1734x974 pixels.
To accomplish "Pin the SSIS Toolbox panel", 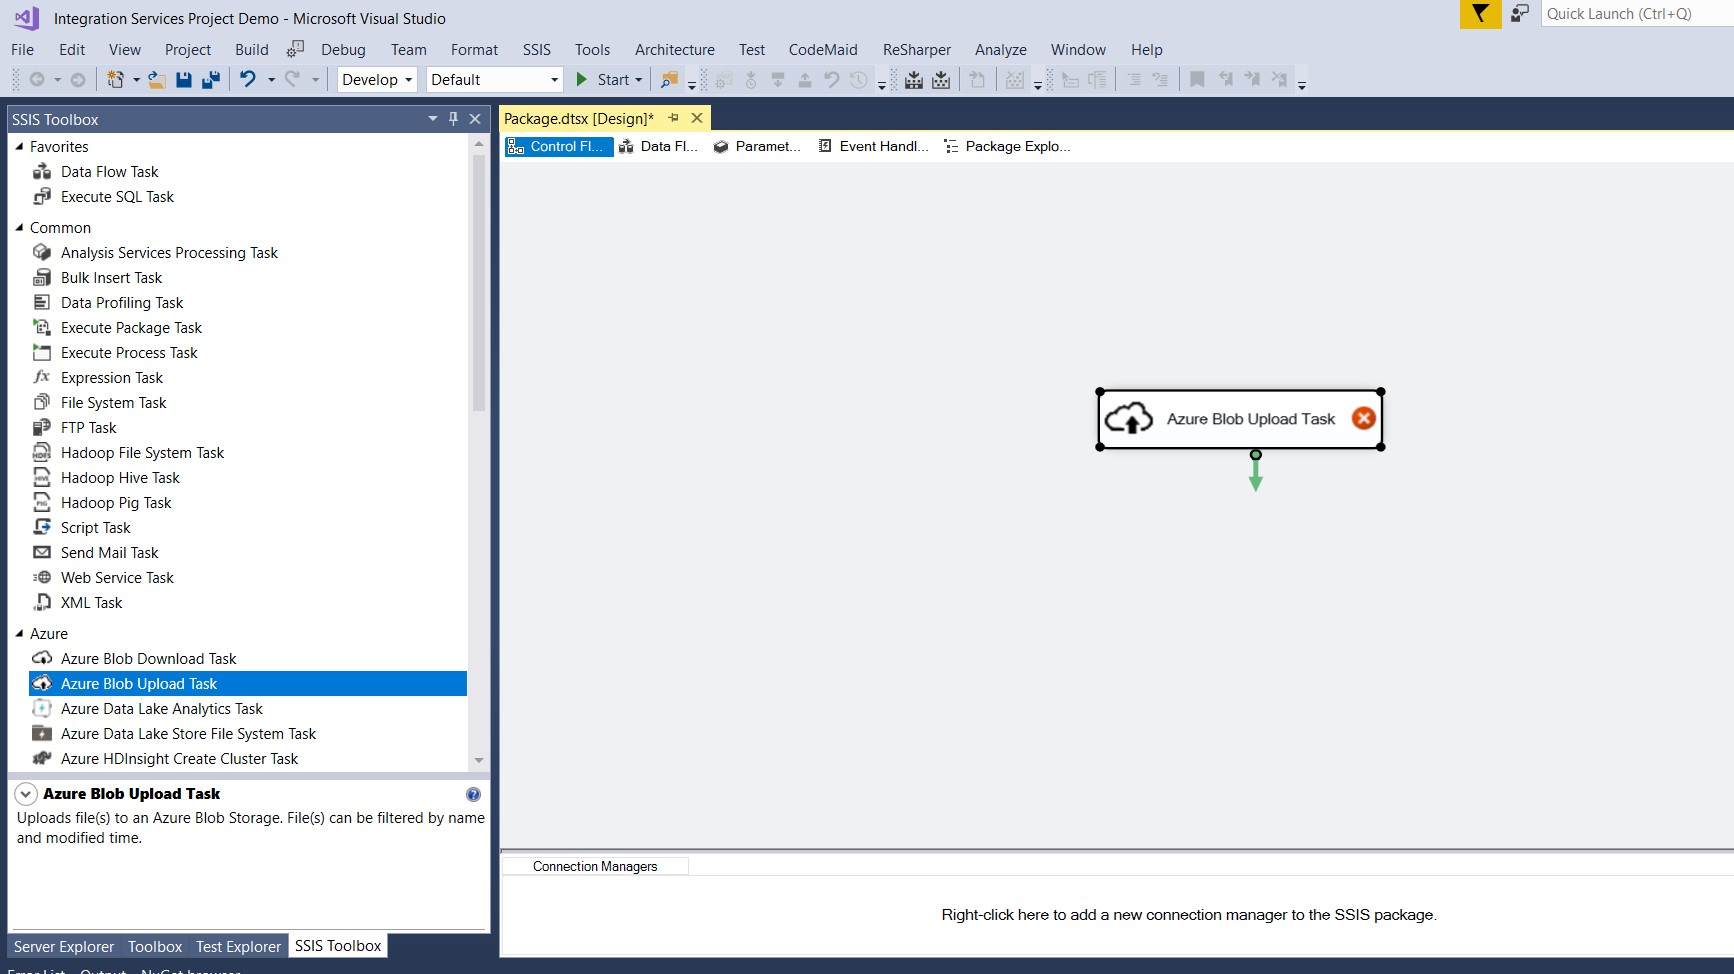I will coord(453,119).
